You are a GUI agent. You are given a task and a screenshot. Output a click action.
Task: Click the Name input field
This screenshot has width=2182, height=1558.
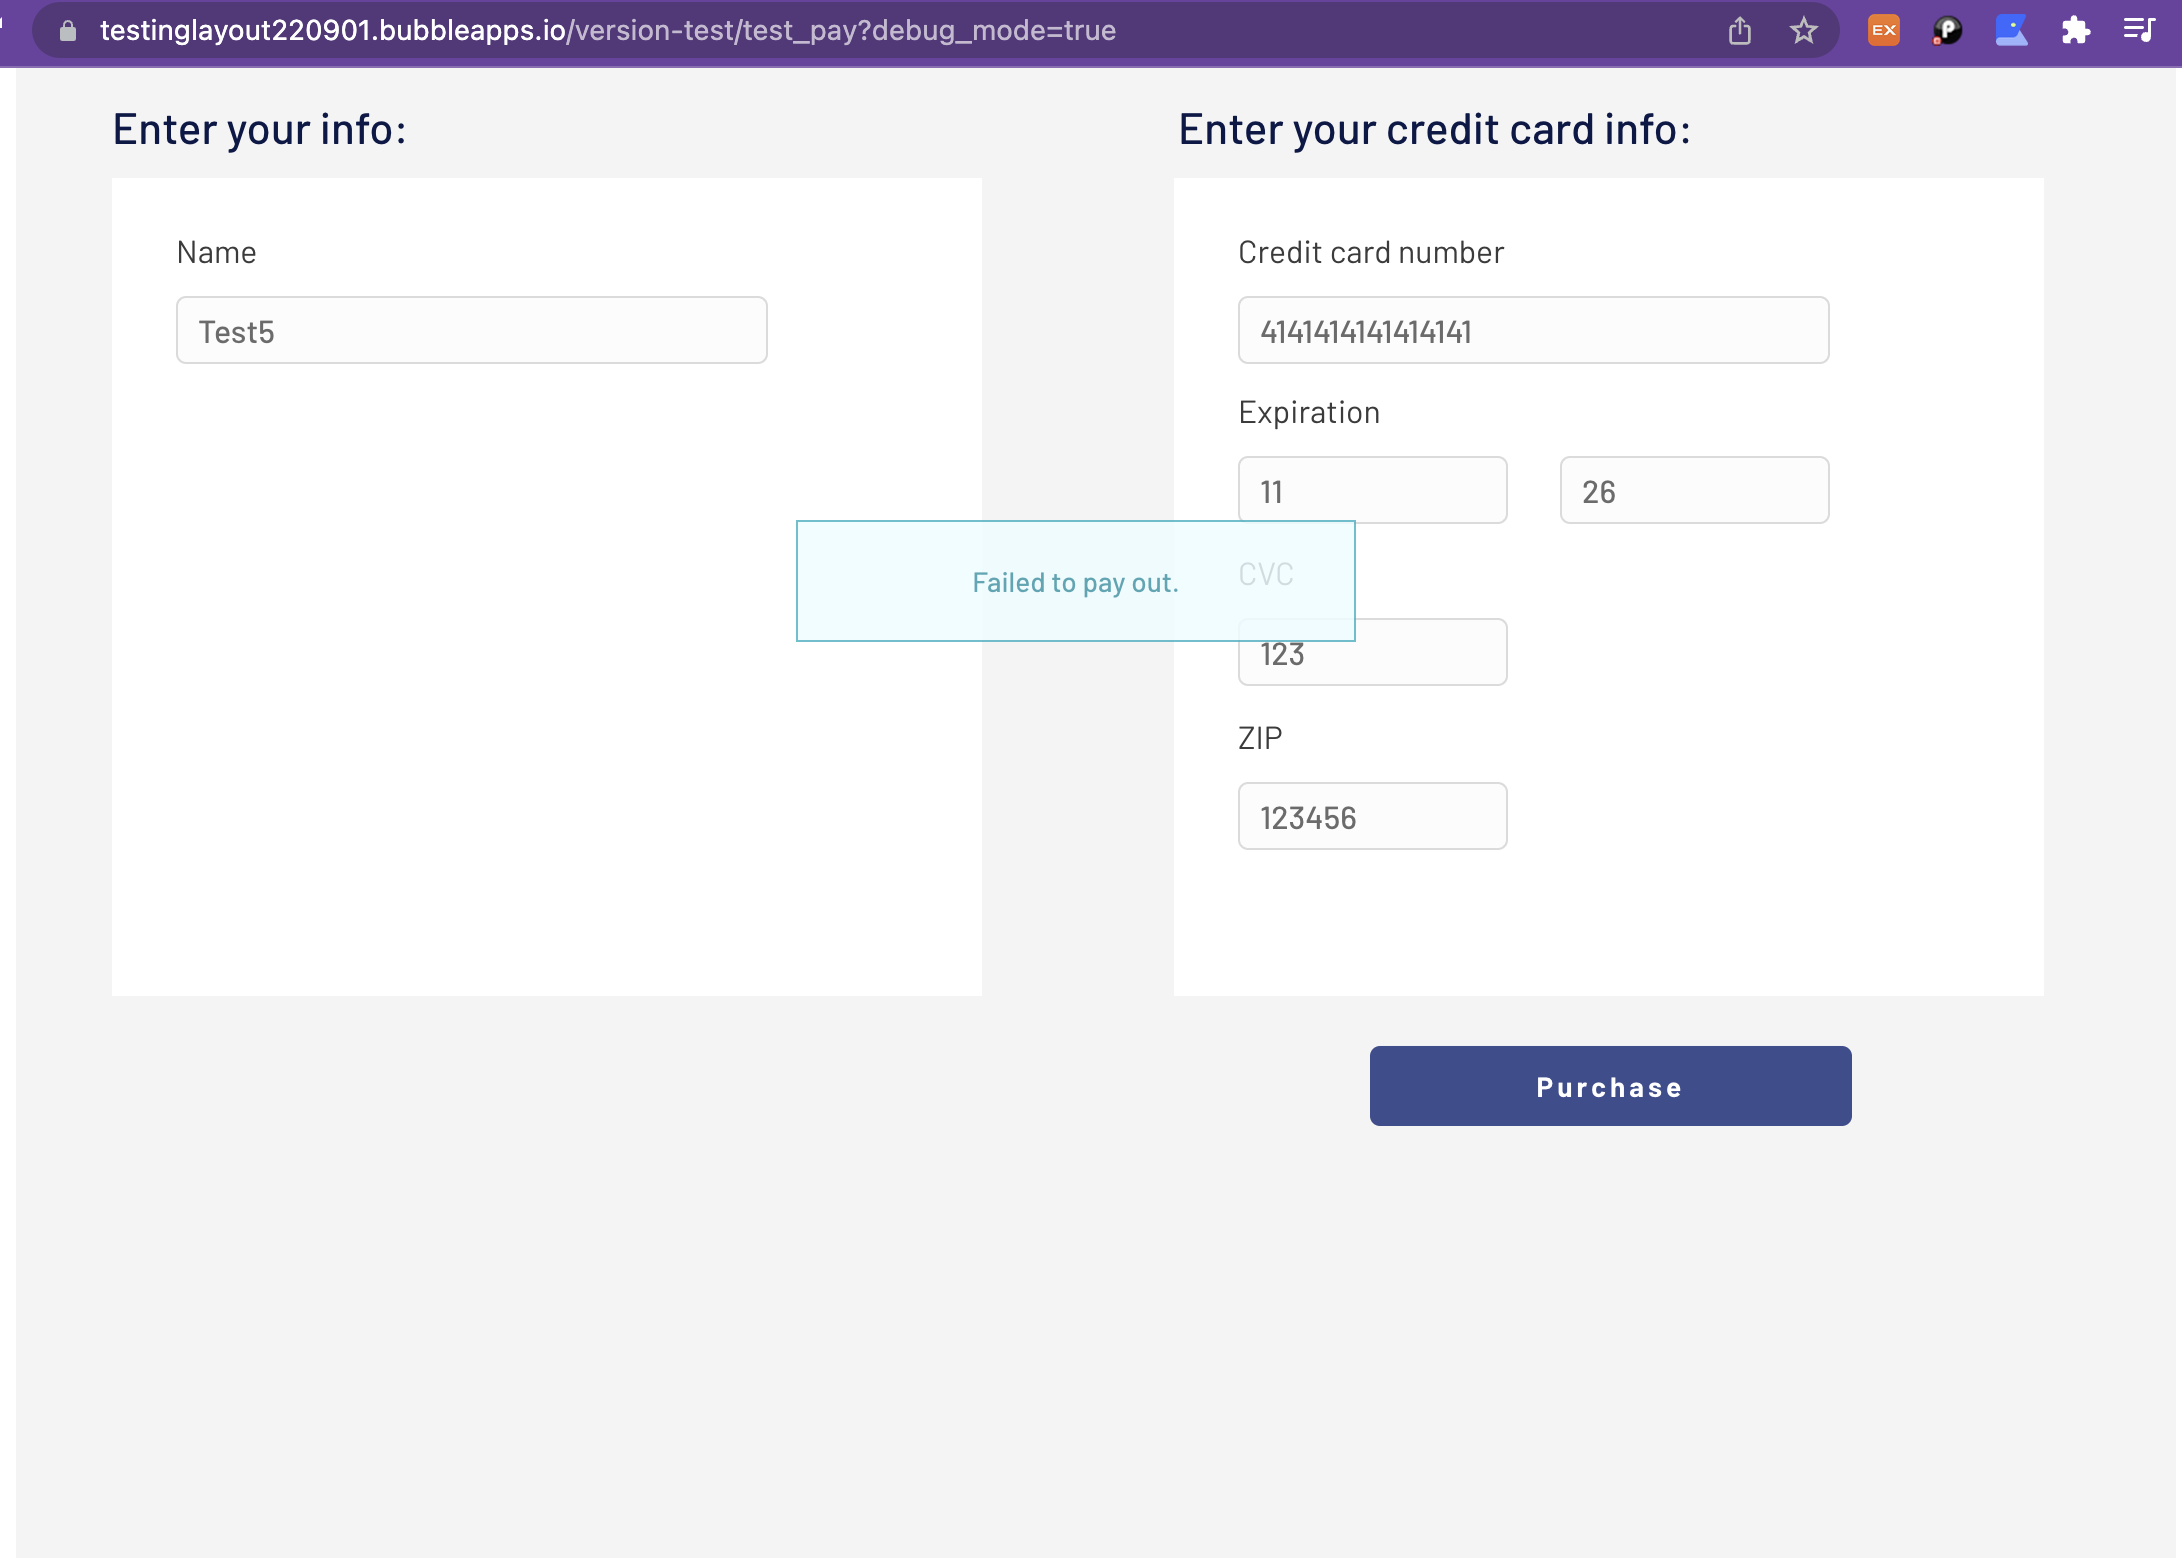tap(471, 331)
